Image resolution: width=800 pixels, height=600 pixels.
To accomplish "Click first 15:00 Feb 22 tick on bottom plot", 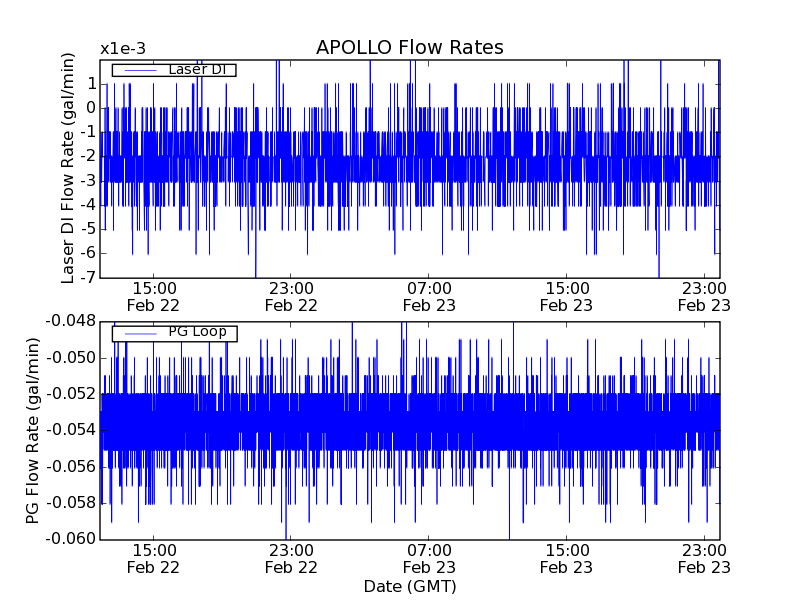I will (153, 558).
